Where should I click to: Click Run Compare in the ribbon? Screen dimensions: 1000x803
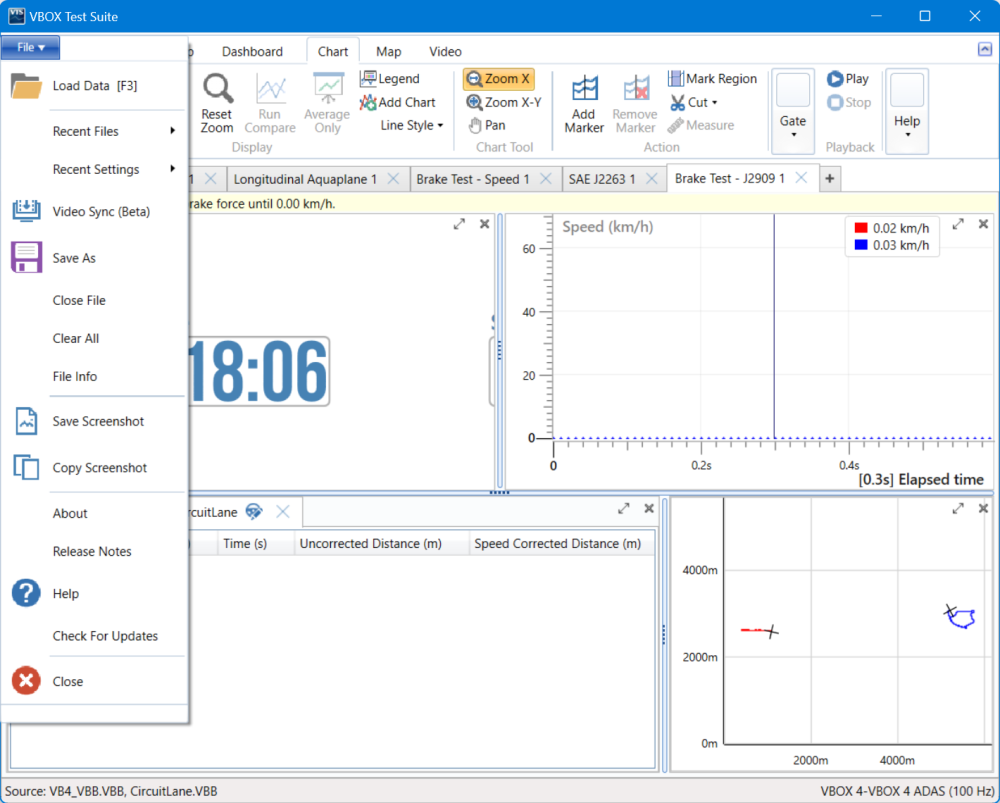(x=270, y=103)
